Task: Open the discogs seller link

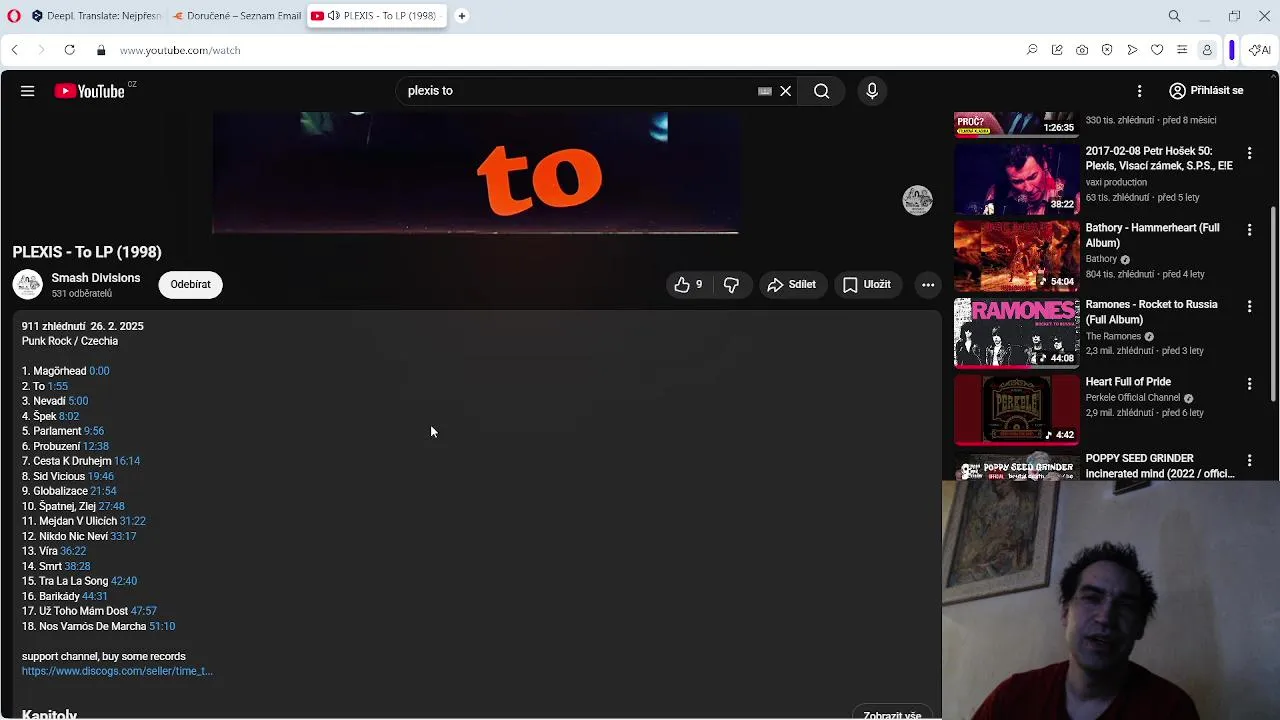Action: [x=117, y=671]
